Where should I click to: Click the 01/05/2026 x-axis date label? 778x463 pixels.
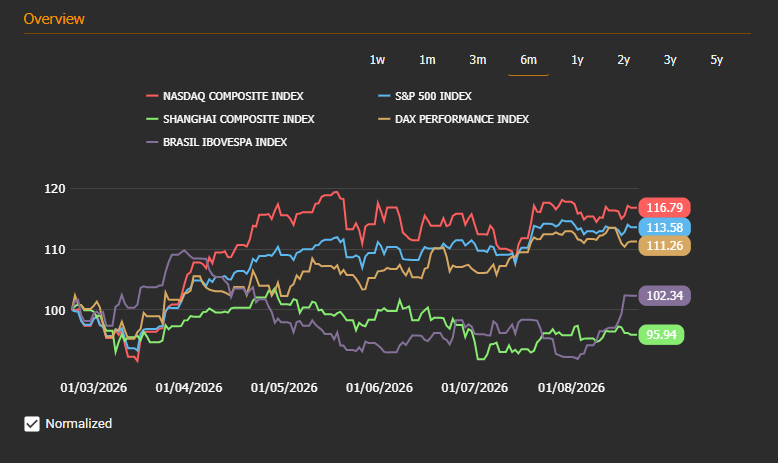click(284, 388)
